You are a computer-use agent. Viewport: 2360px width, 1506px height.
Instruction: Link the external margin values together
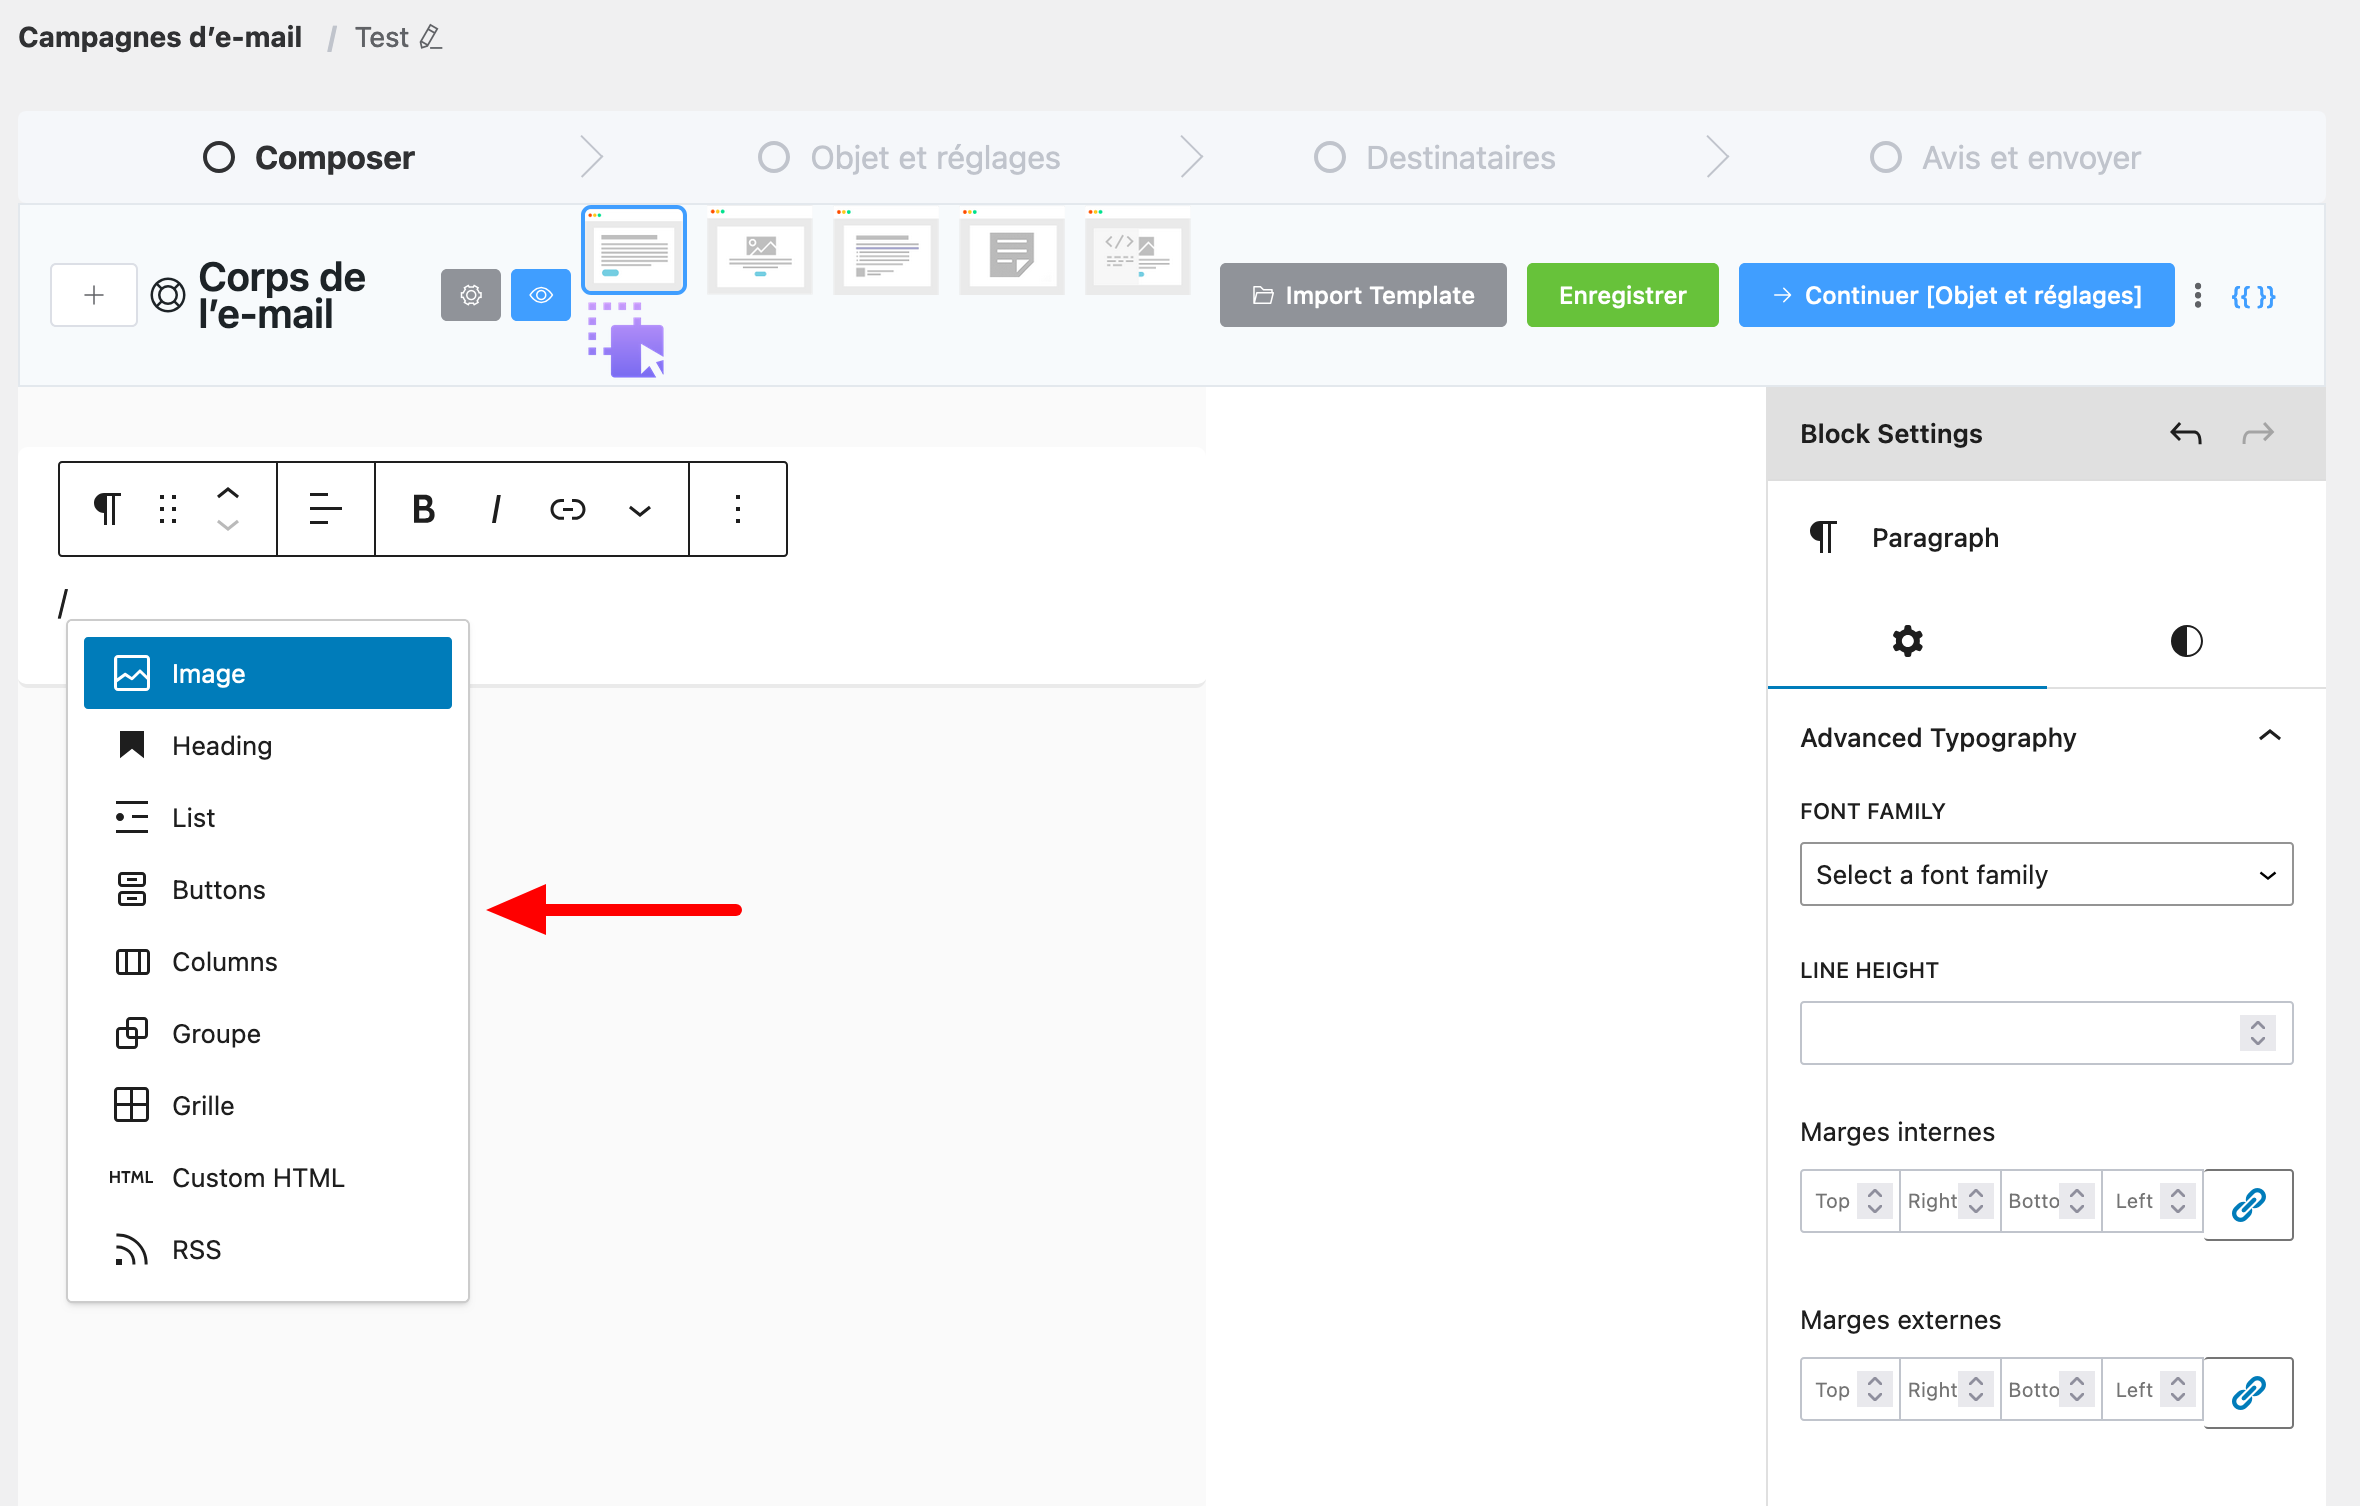(2248, 1392)
